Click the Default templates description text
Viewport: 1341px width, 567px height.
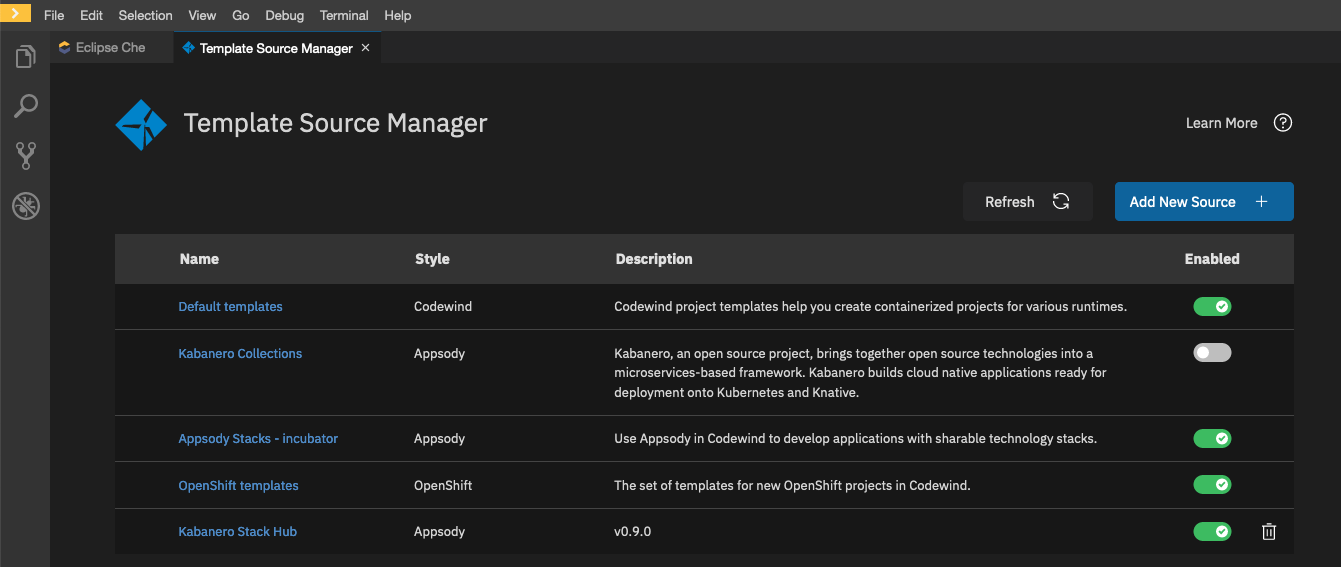click(870, 306)
